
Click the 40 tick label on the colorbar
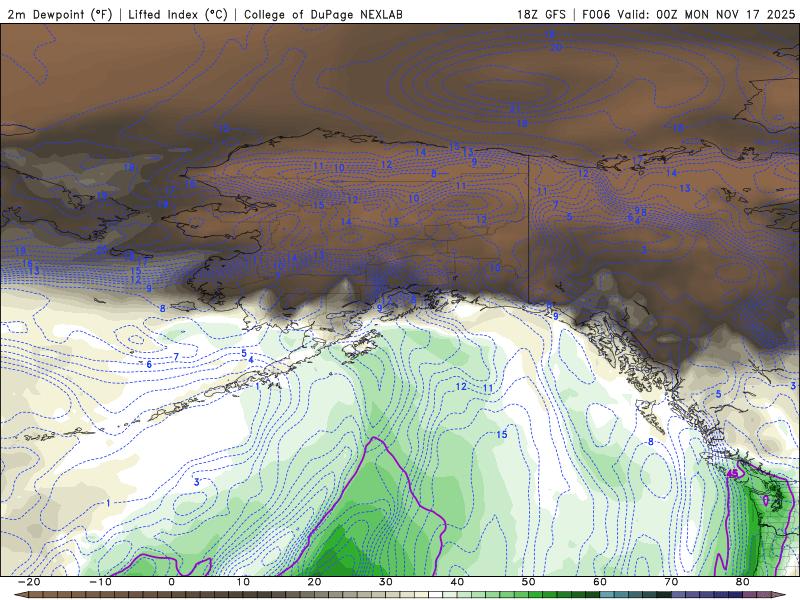457,582
